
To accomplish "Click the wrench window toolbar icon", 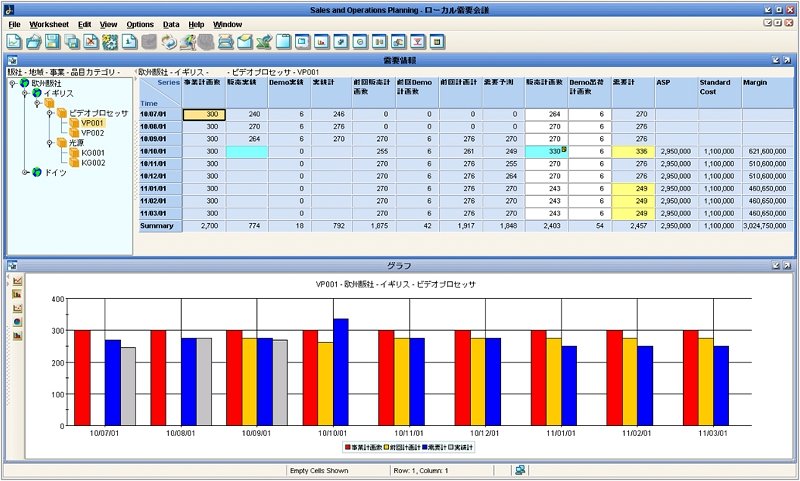I will tap(341, 42).
